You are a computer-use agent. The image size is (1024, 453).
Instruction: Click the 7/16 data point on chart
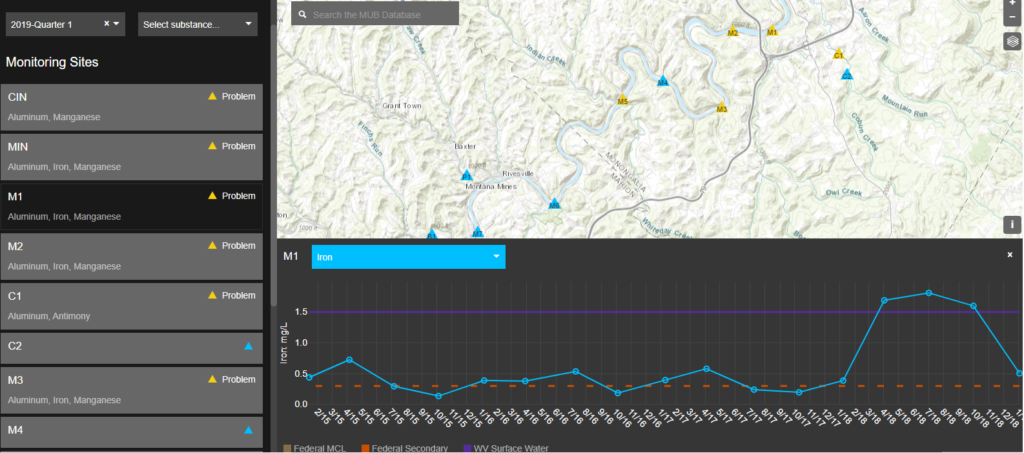(575, 371)
